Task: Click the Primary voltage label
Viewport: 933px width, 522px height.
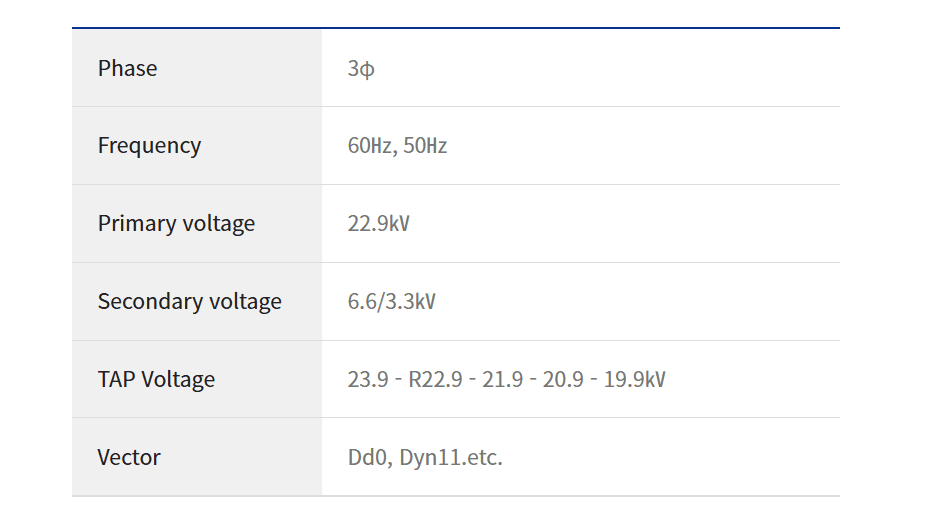Action: [176, 224]
